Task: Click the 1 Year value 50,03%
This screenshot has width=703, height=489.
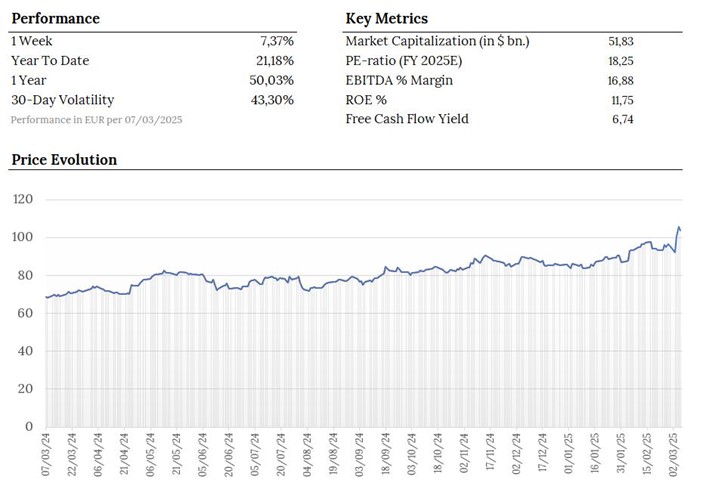Action: pos(273,80)
